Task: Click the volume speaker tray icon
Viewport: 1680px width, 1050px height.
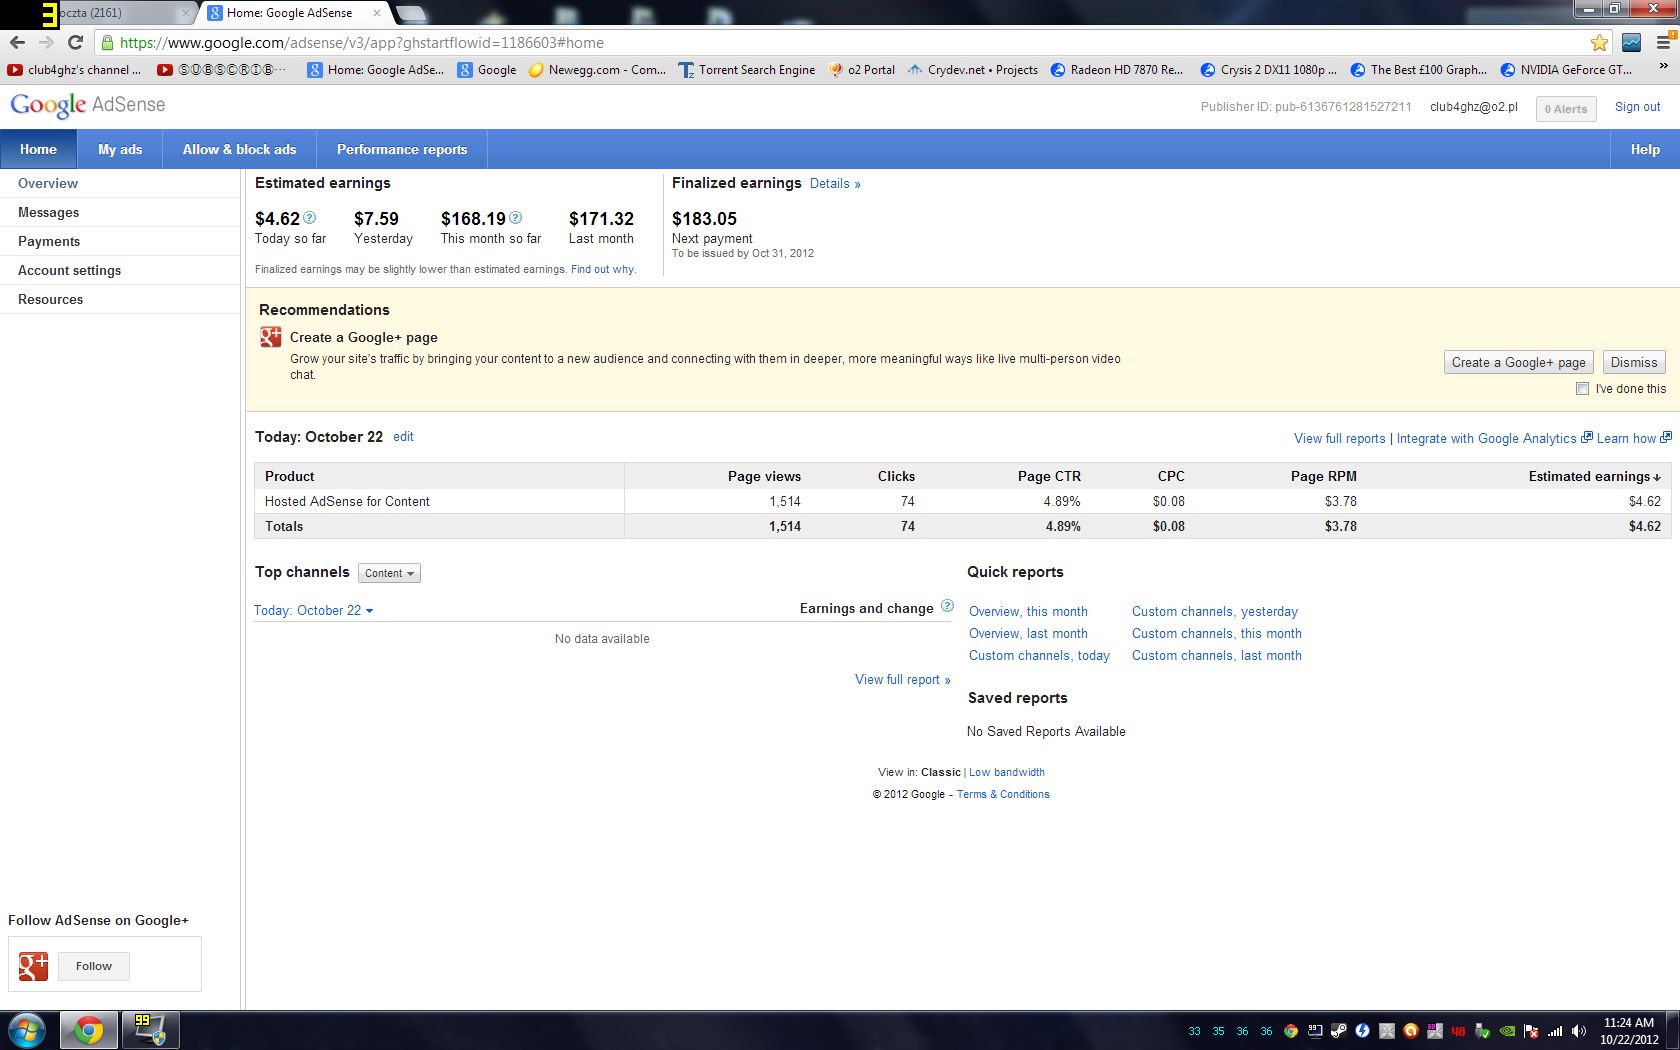Action: (x=1579, y=1031)
